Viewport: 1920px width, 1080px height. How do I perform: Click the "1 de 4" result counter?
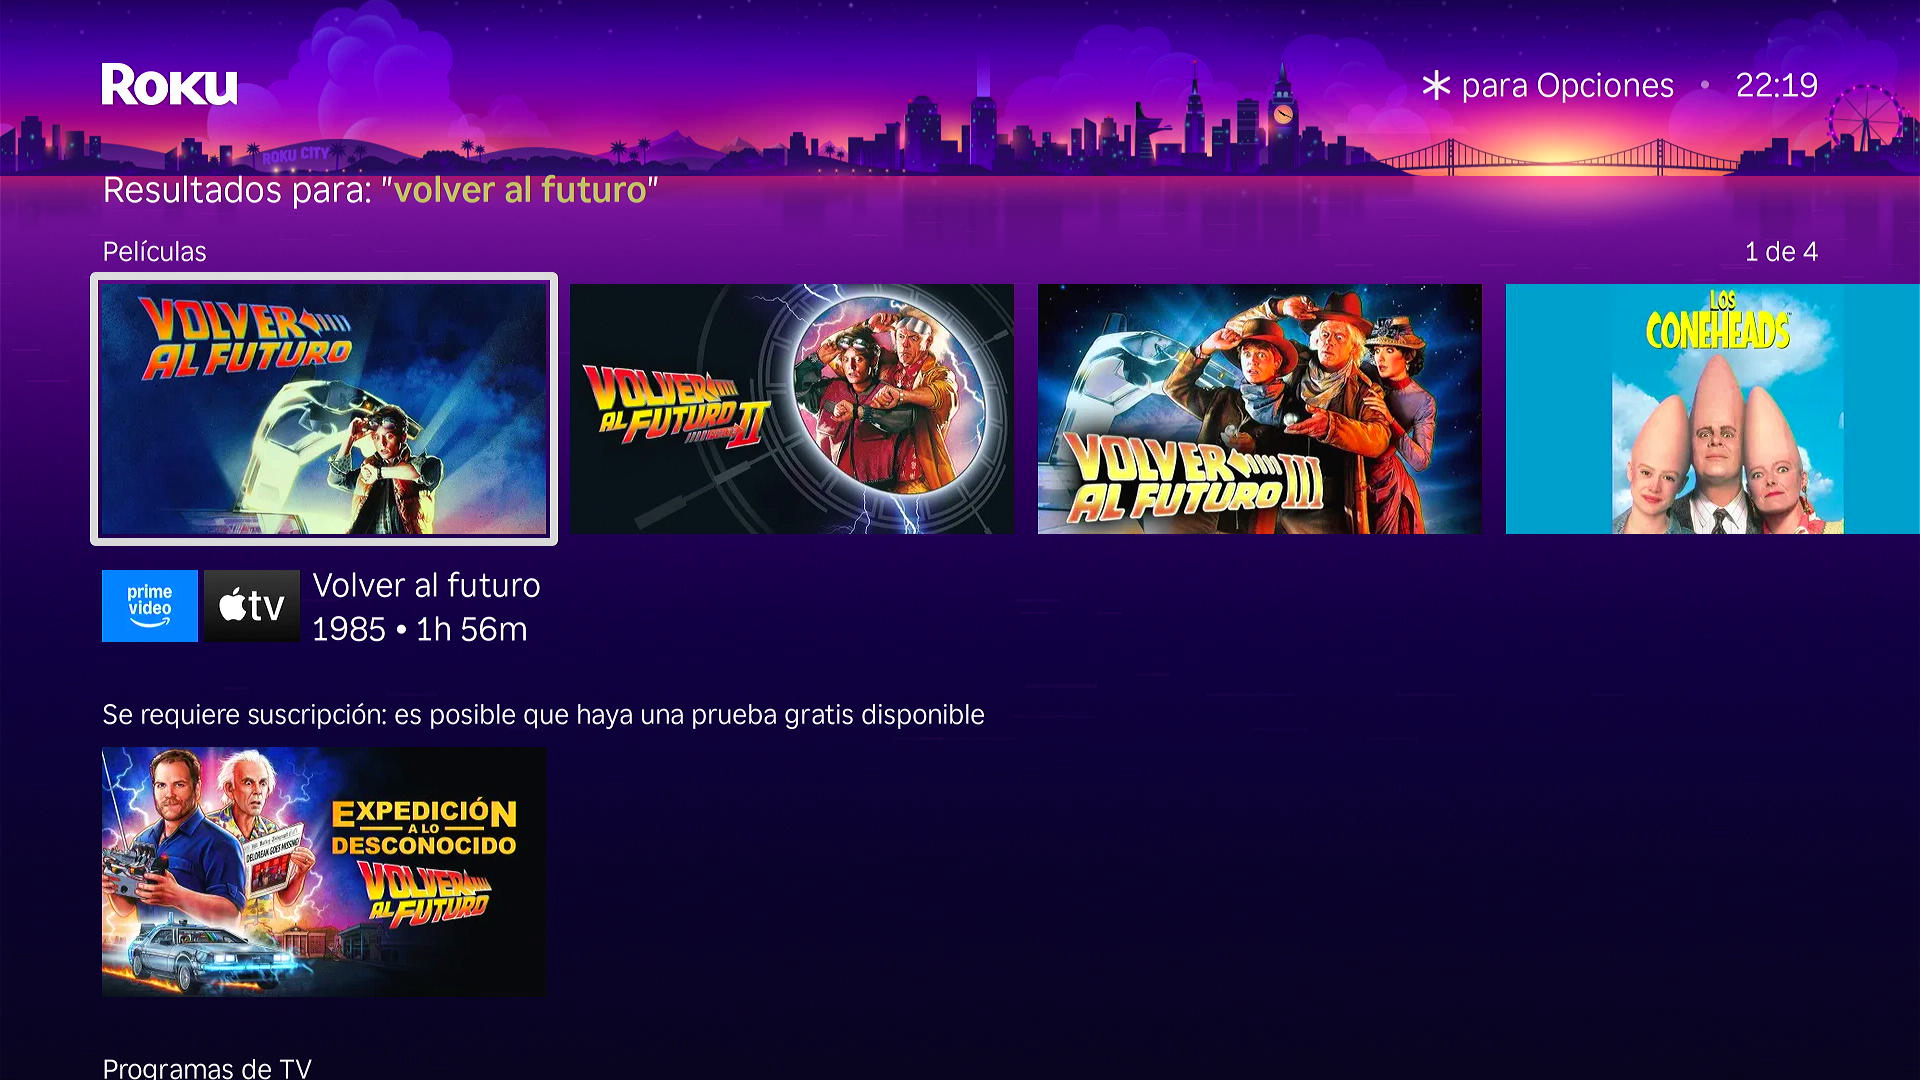pyautogui.click(x=1781, y=252)
